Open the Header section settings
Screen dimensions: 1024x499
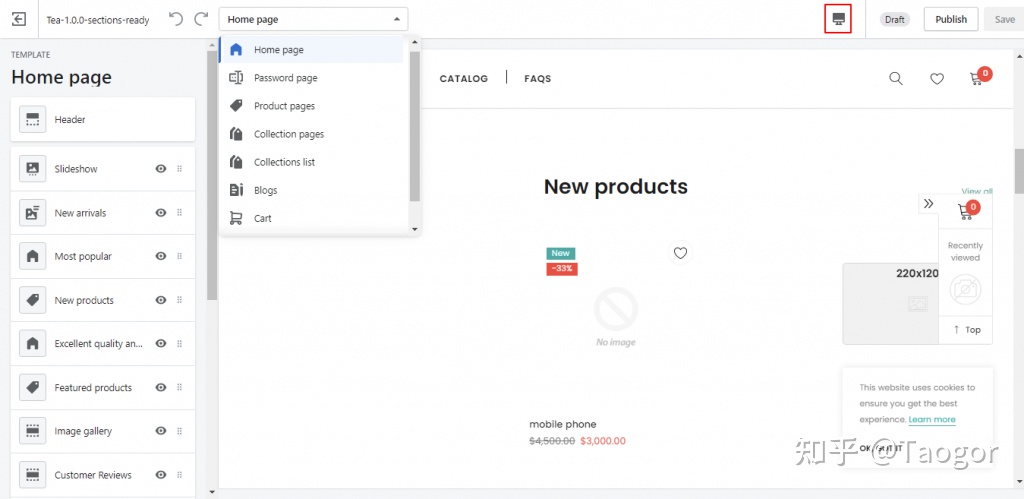pos(102,120)
